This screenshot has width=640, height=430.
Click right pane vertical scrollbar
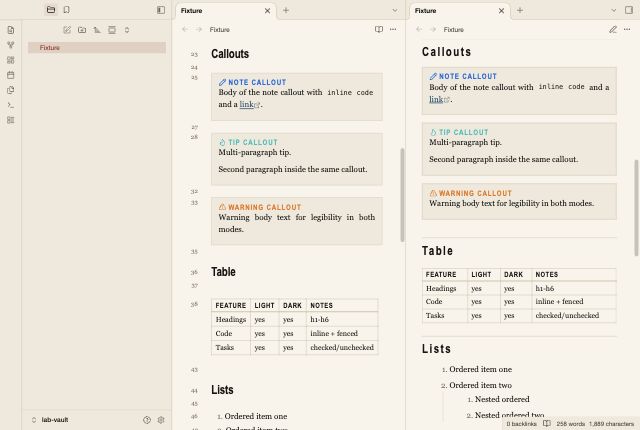coord(636,208)
